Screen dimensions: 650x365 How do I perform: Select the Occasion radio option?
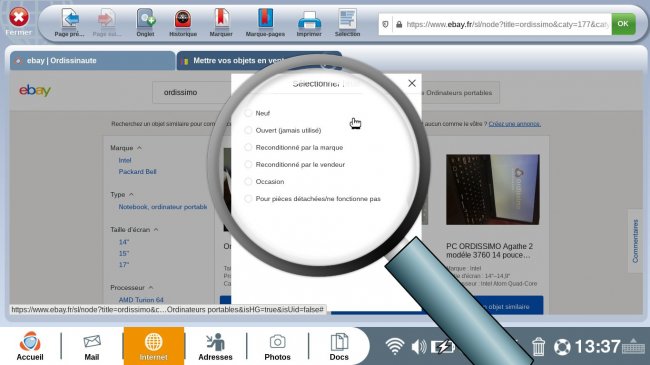248,181
